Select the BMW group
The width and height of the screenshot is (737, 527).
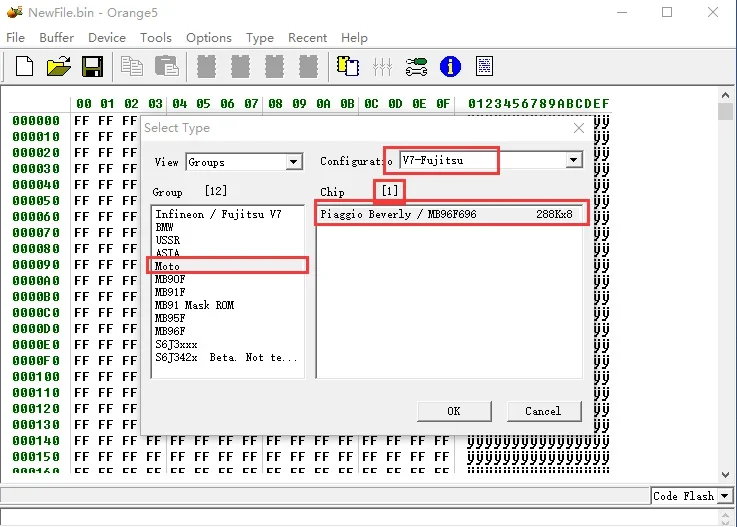pyautogui.click(x=227, y=228)
